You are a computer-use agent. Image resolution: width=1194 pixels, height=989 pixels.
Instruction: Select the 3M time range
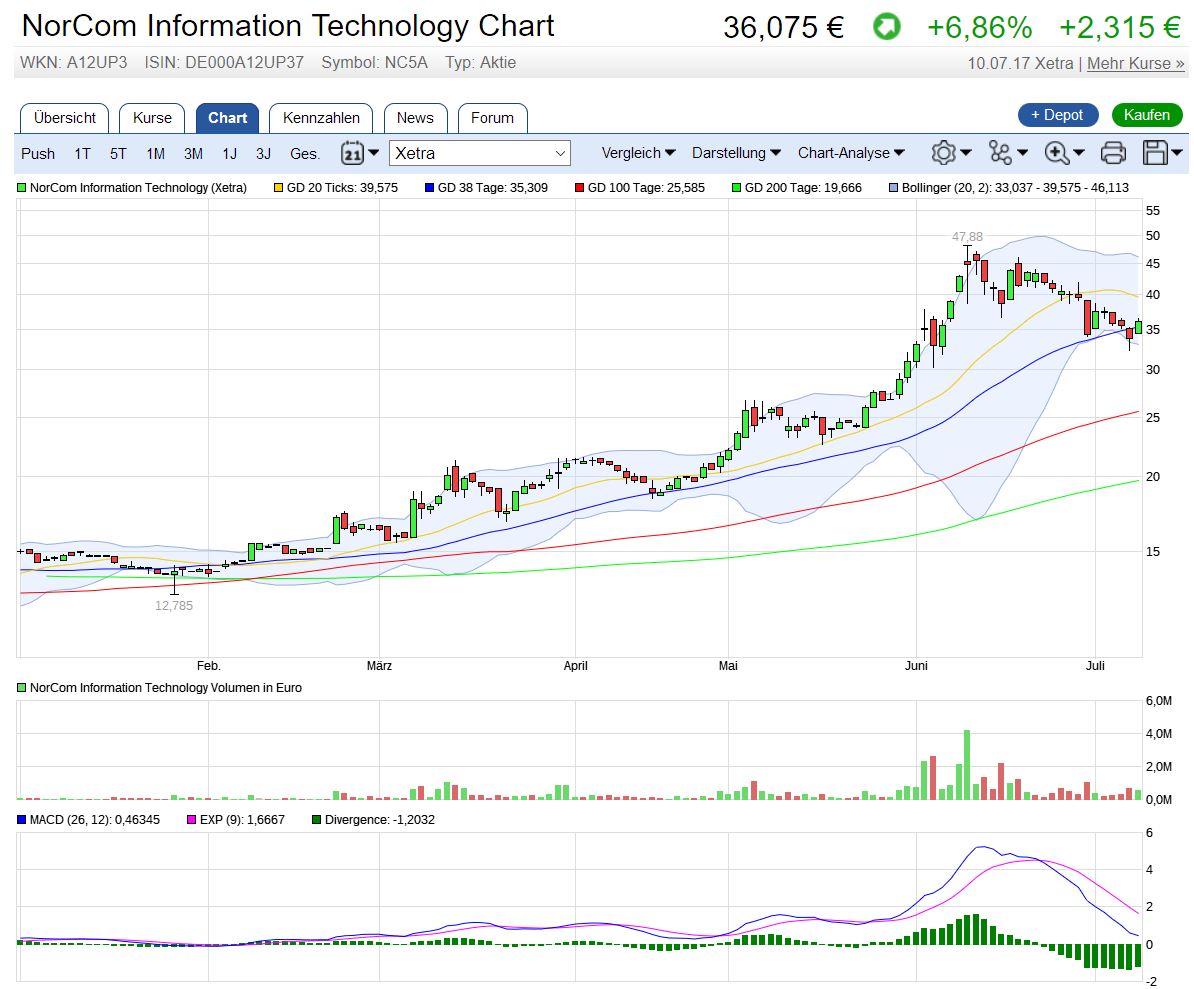click(x=193, y=154)
